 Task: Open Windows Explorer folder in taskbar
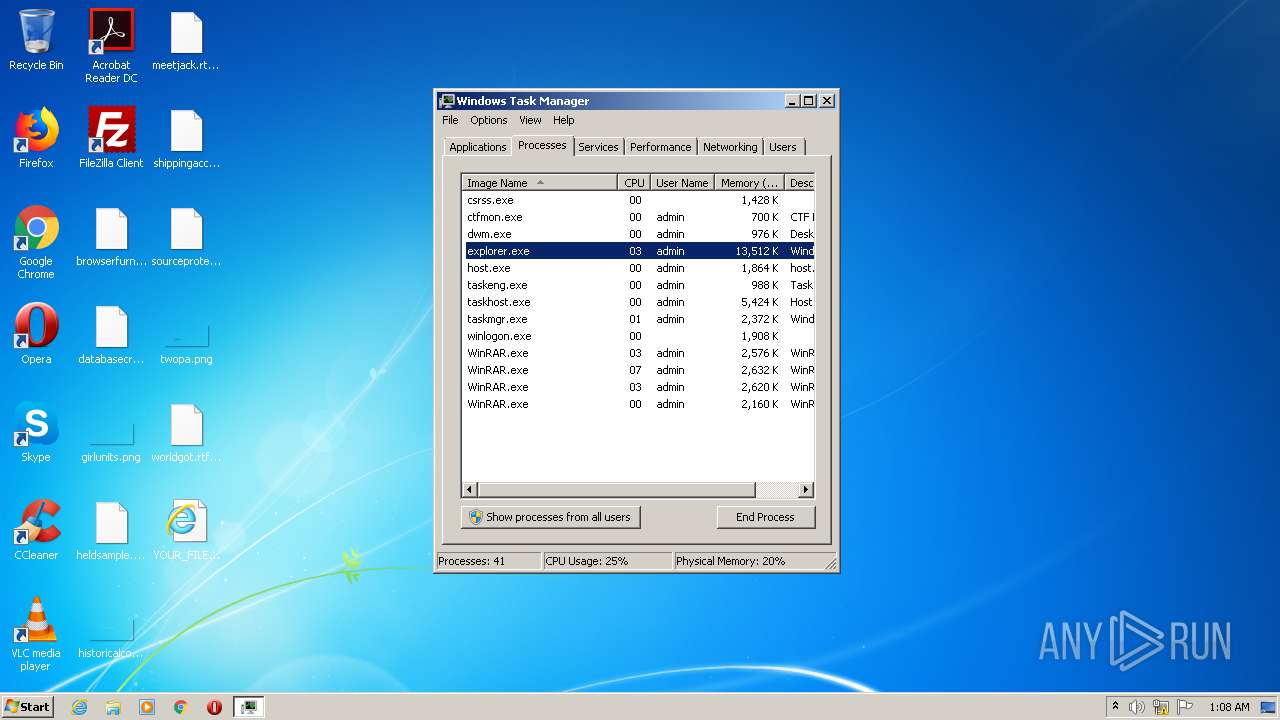(113, 707)
